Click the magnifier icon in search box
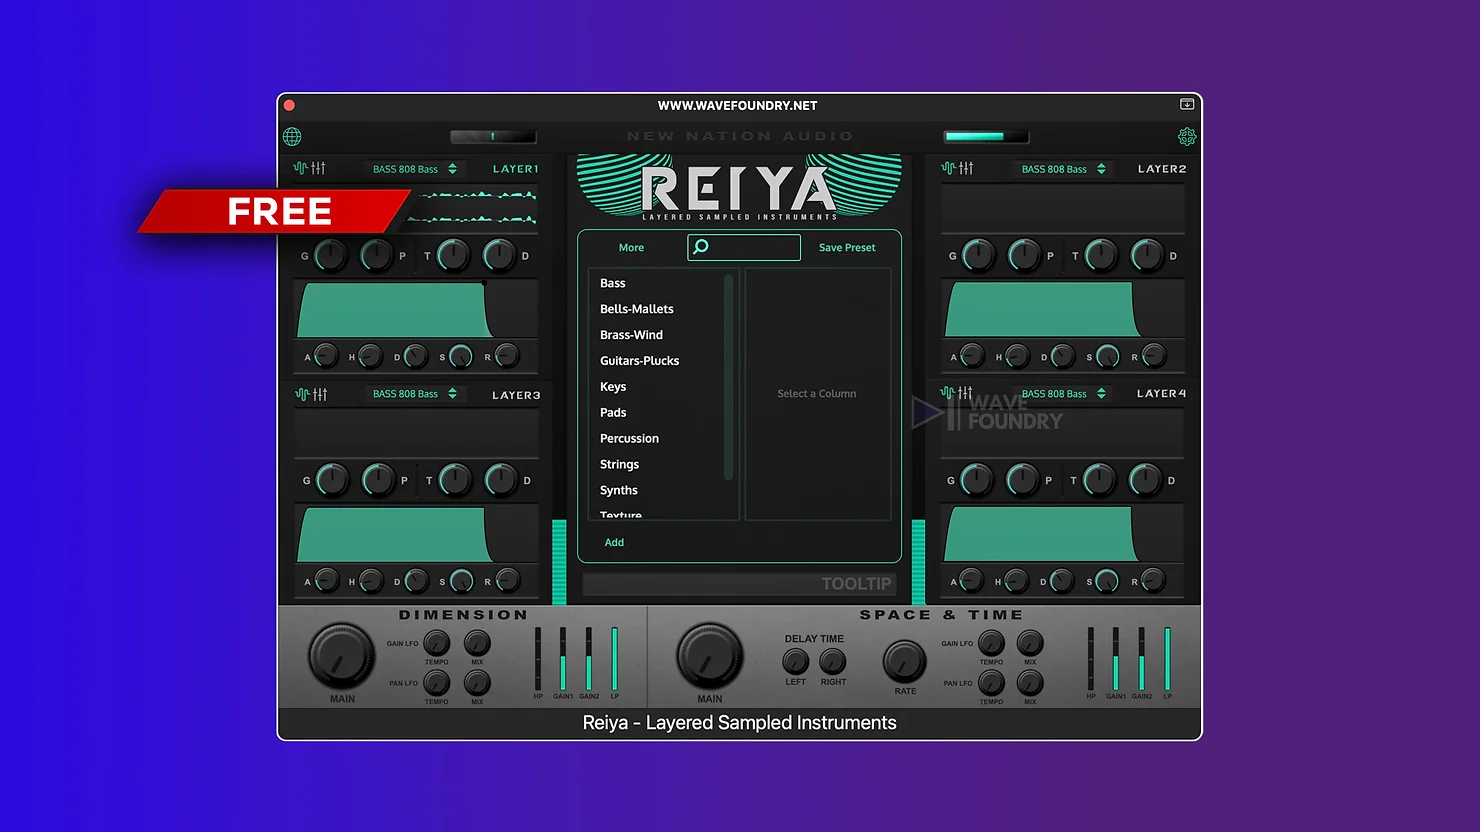Screen dimensions: 1480x832 point(701,247)
